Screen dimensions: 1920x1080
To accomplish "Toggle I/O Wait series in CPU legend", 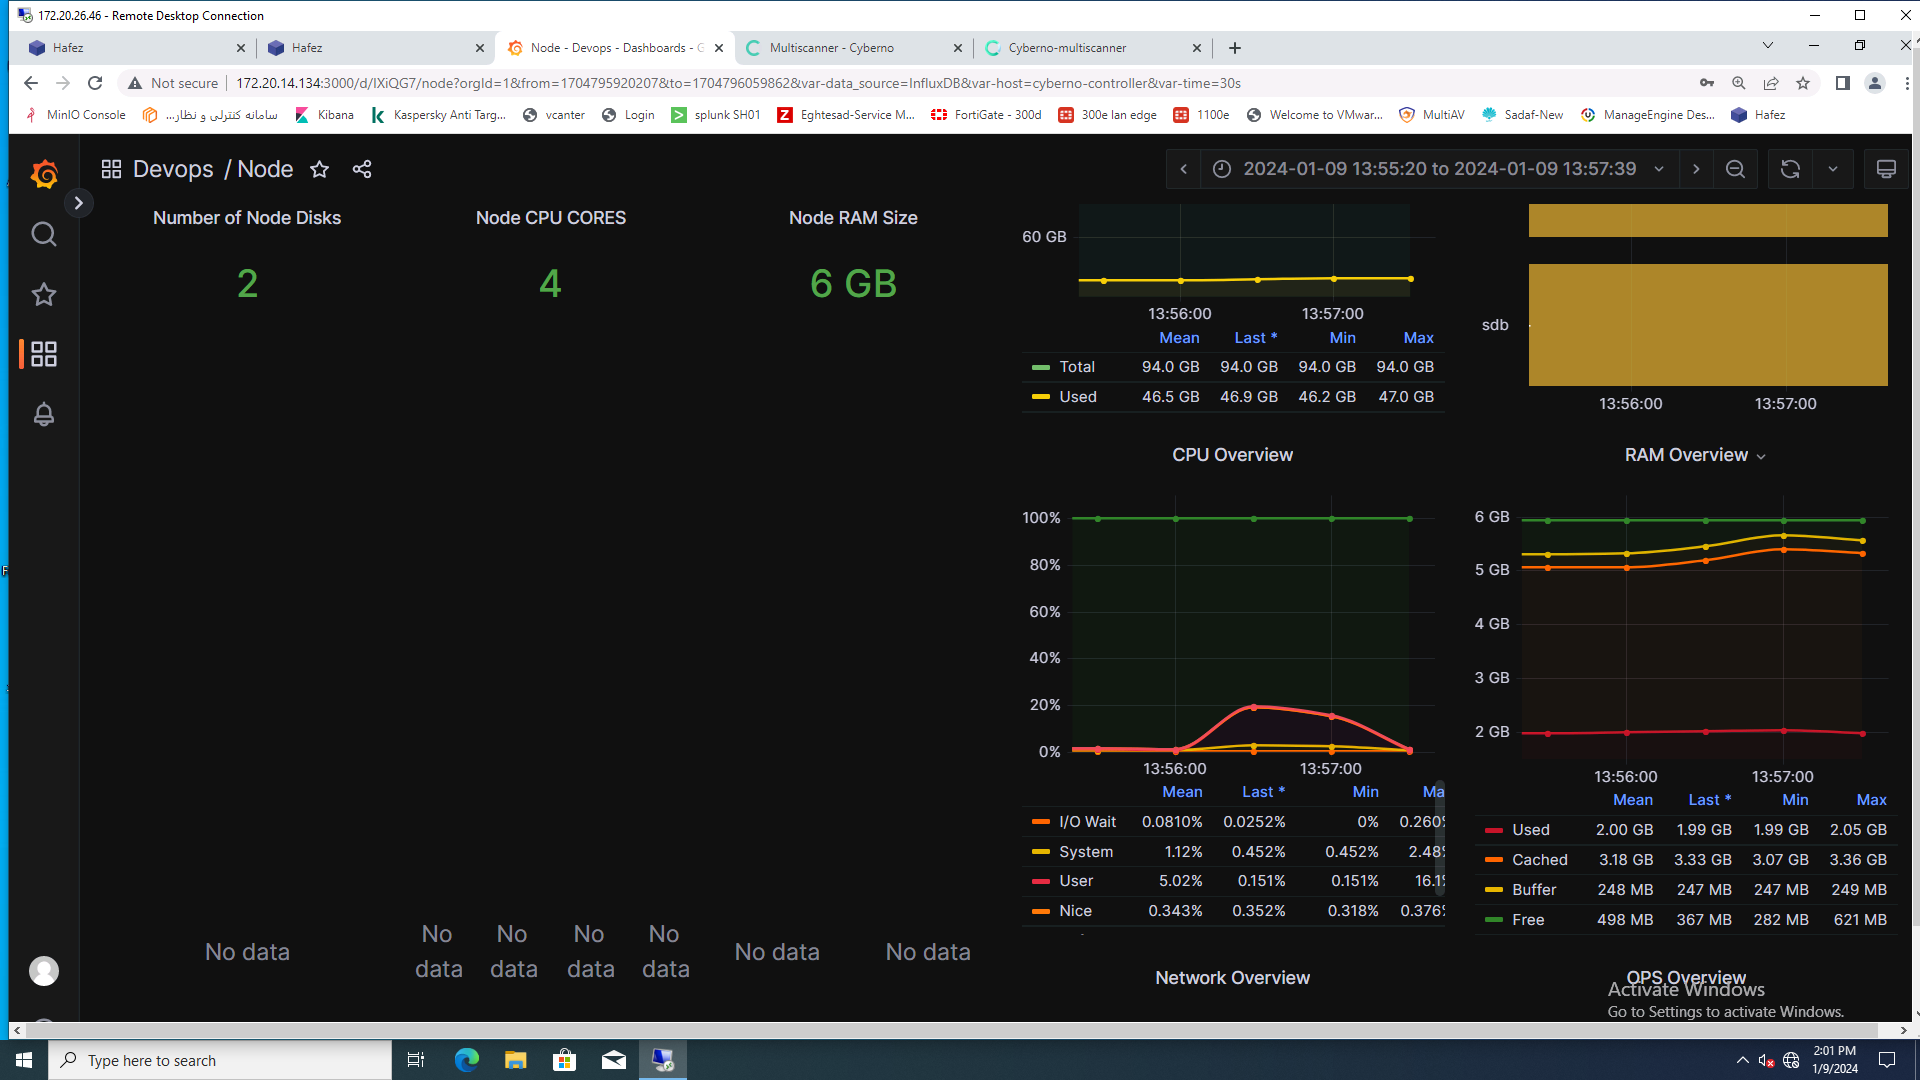I will point(1087,822).
